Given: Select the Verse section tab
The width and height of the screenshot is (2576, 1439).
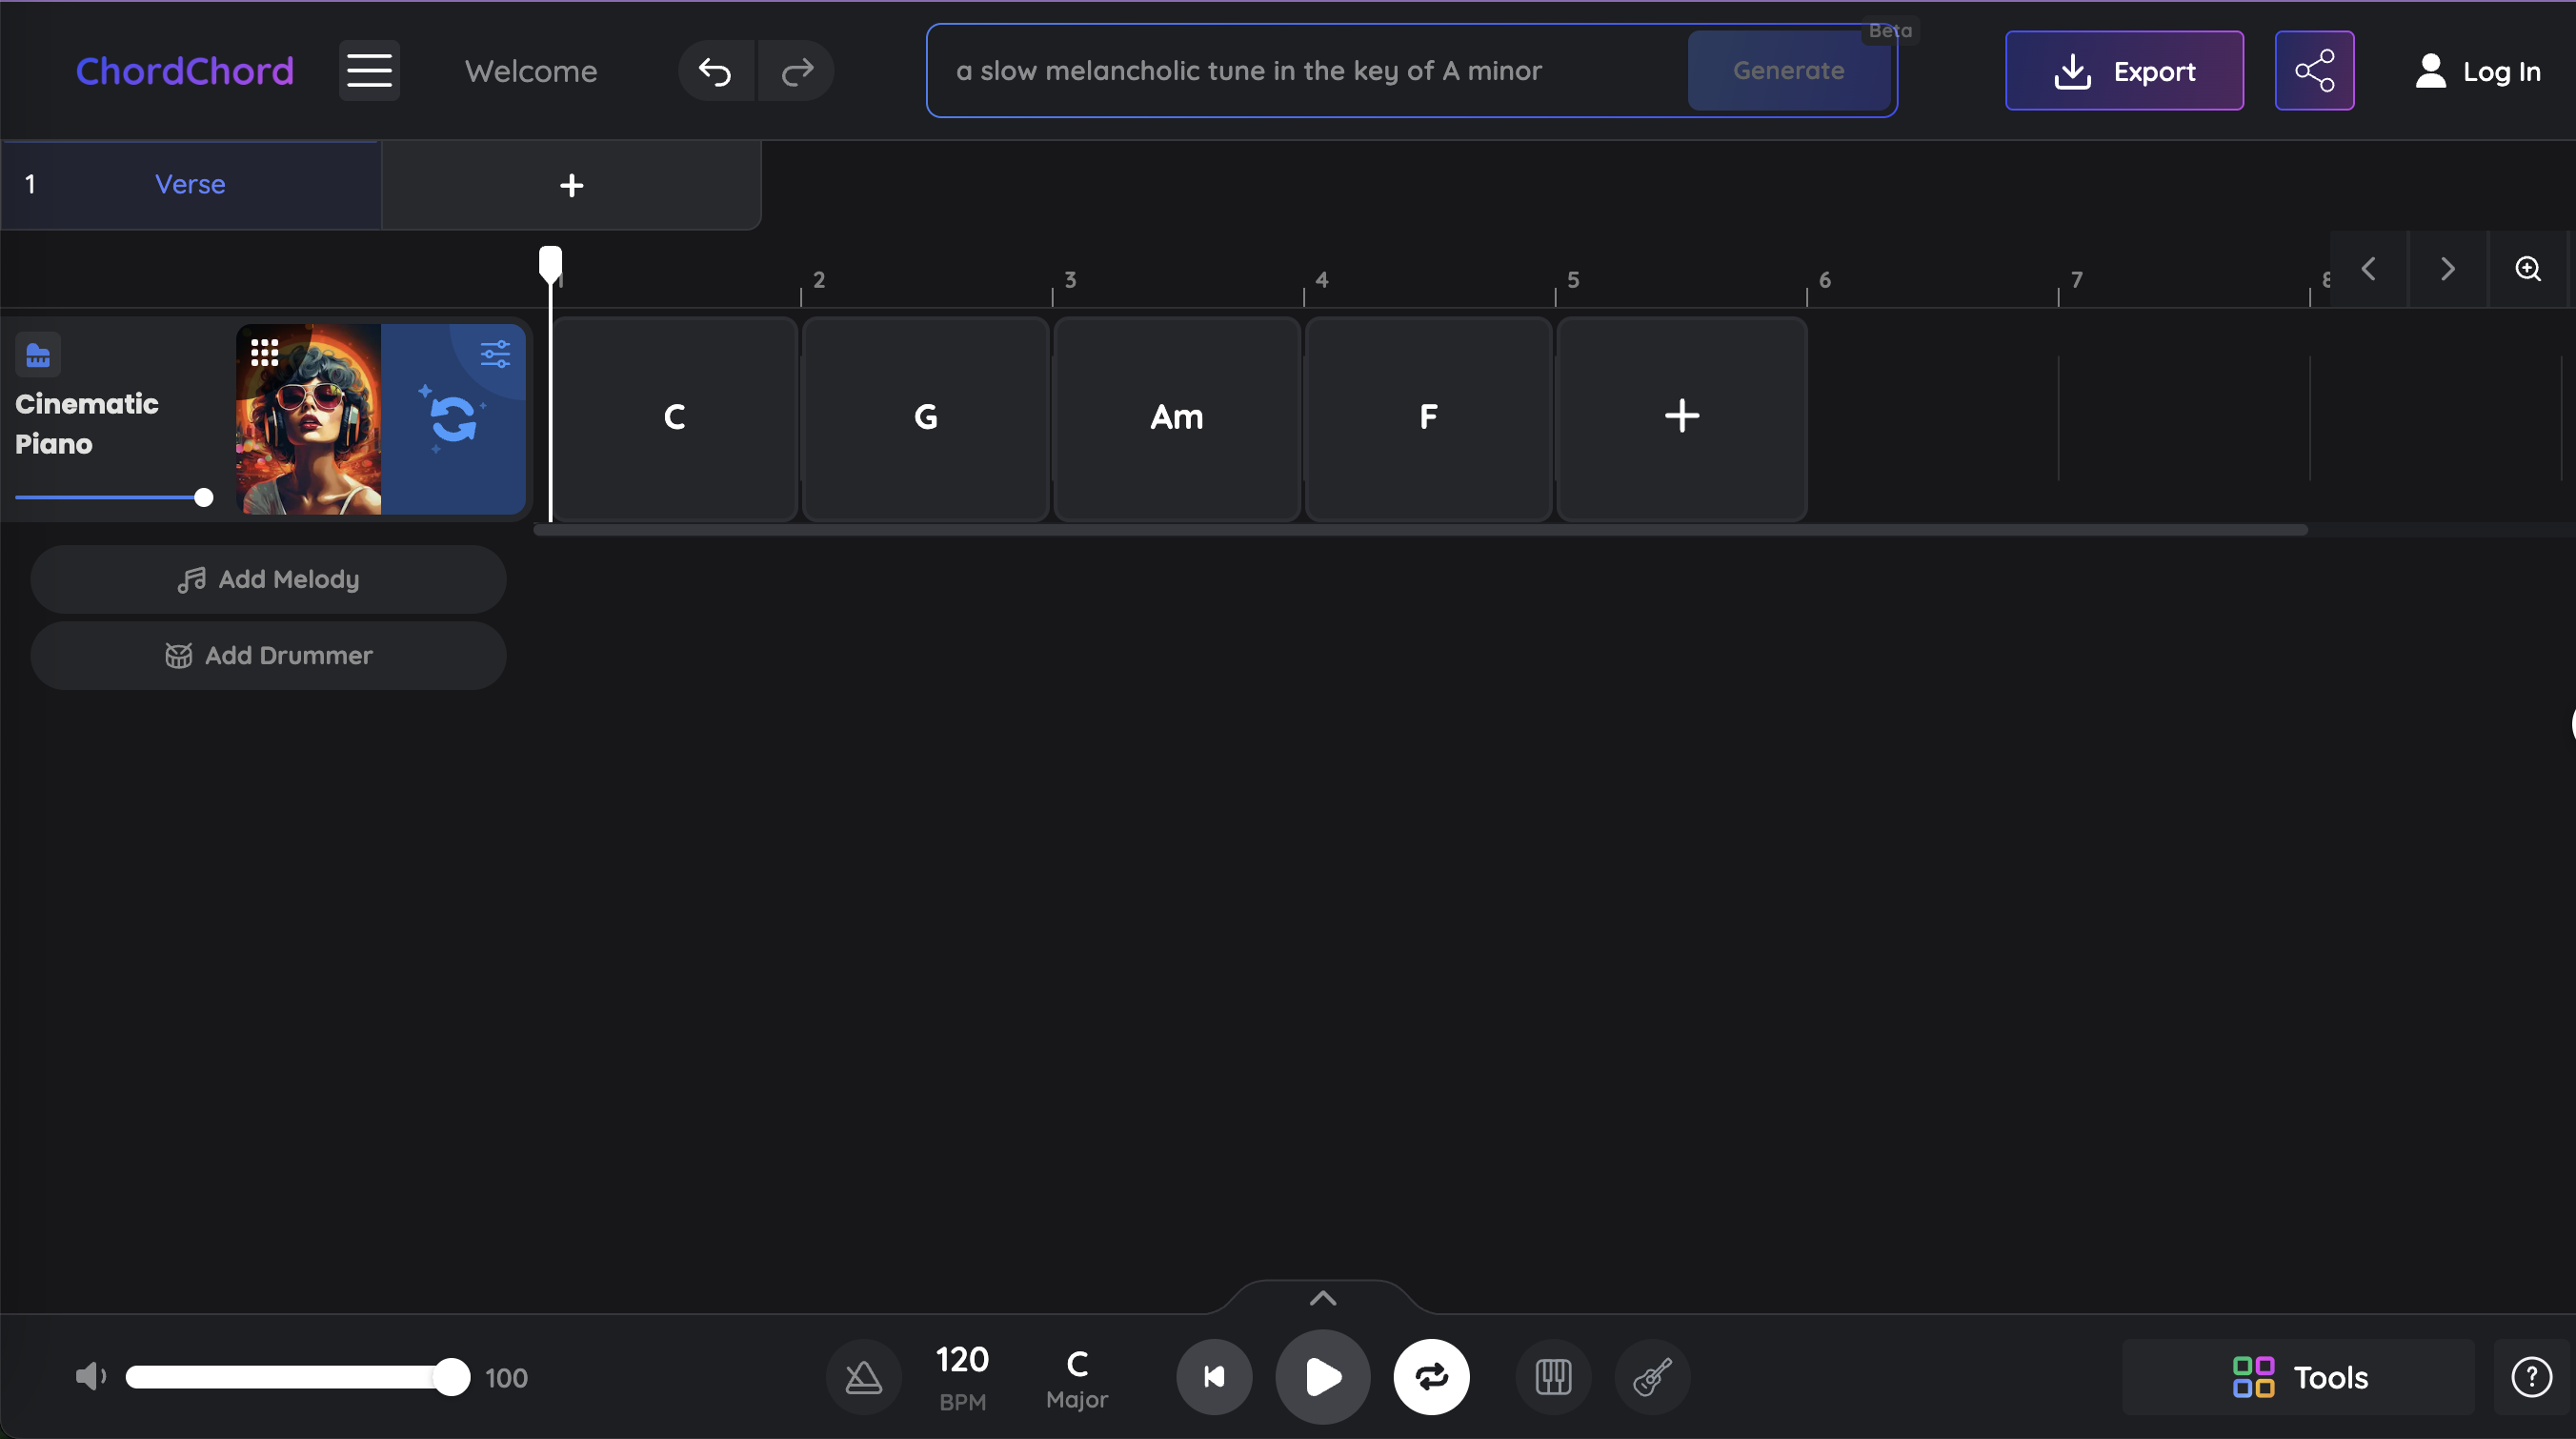Looking at the screenshot, I should [x=190, y=185].
